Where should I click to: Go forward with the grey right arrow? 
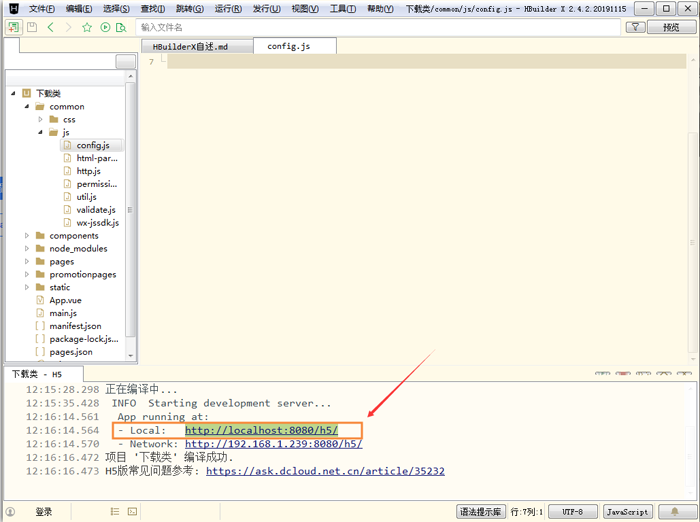pyautogui.click(x=68, y=27)
